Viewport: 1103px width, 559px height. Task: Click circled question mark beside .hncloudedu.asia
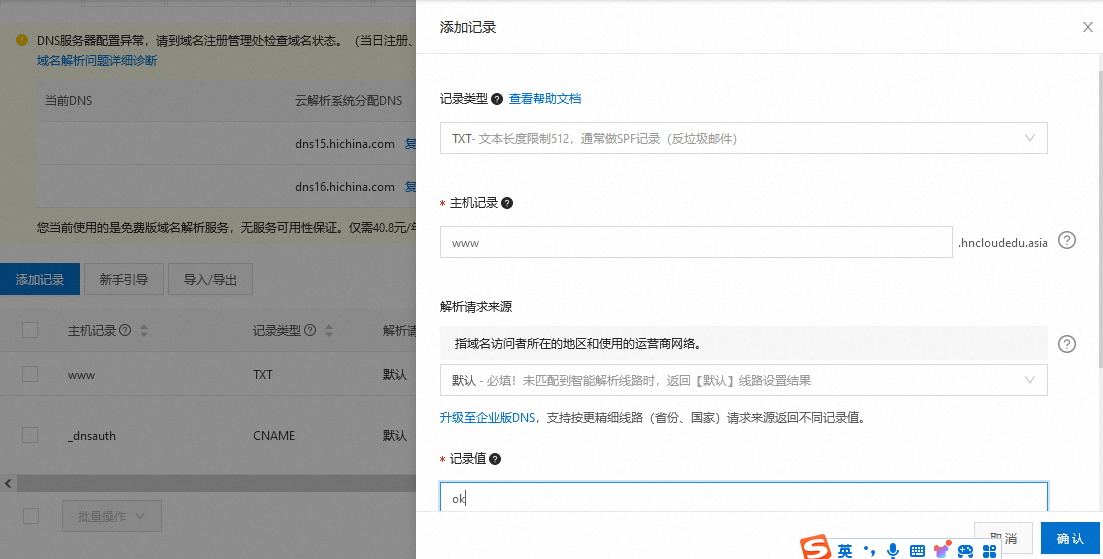(1067, 240)
